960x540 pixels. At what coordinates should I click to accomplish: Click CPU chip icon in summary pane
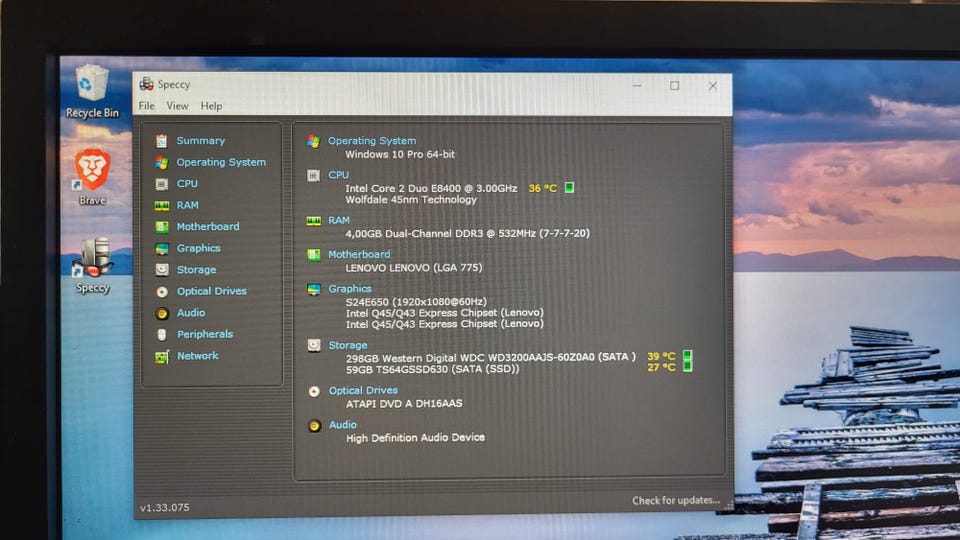(x=313, y=176)
